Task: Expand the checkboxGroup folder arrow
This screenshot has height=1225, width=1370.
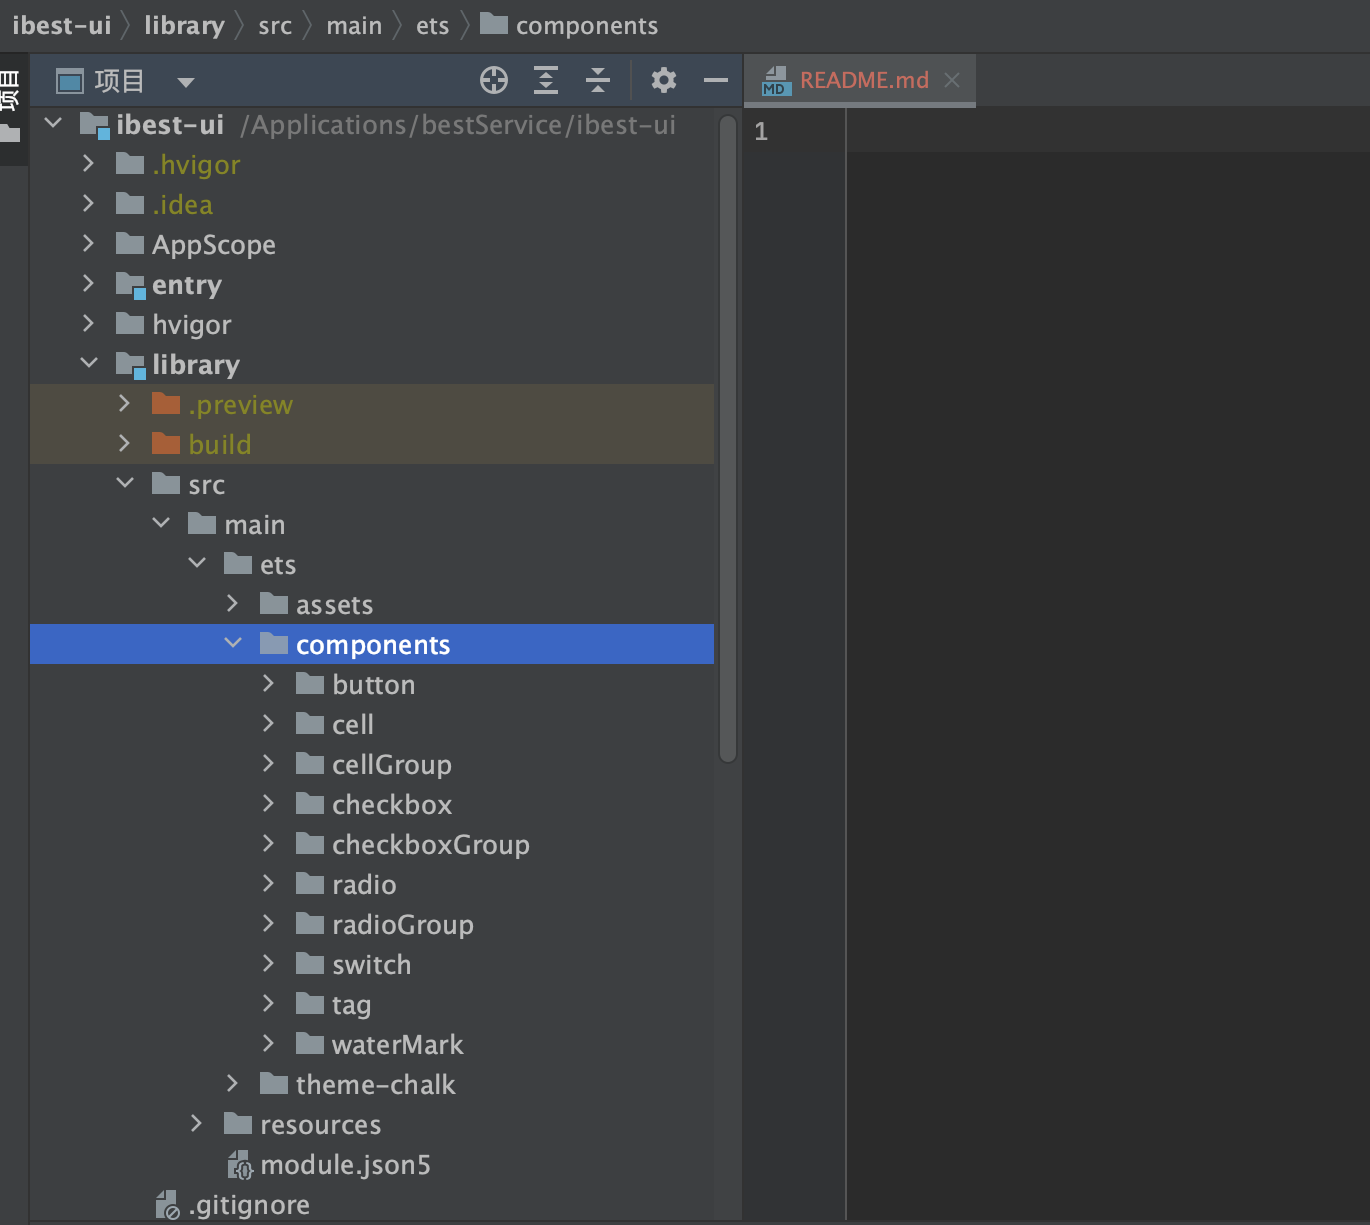Action: coord(268,843)
